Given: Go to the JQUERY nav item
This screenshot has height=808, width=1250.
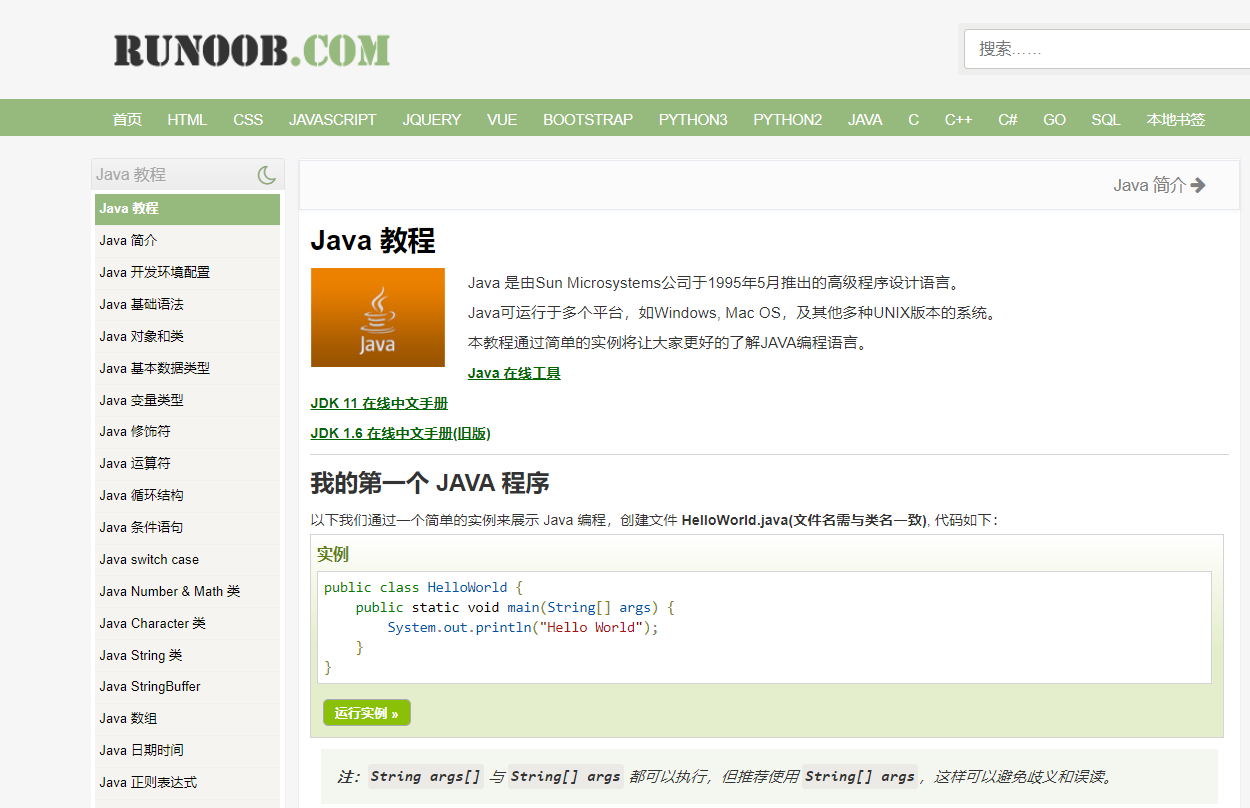Looking at the screenshot, I should [x=432, y=119].
